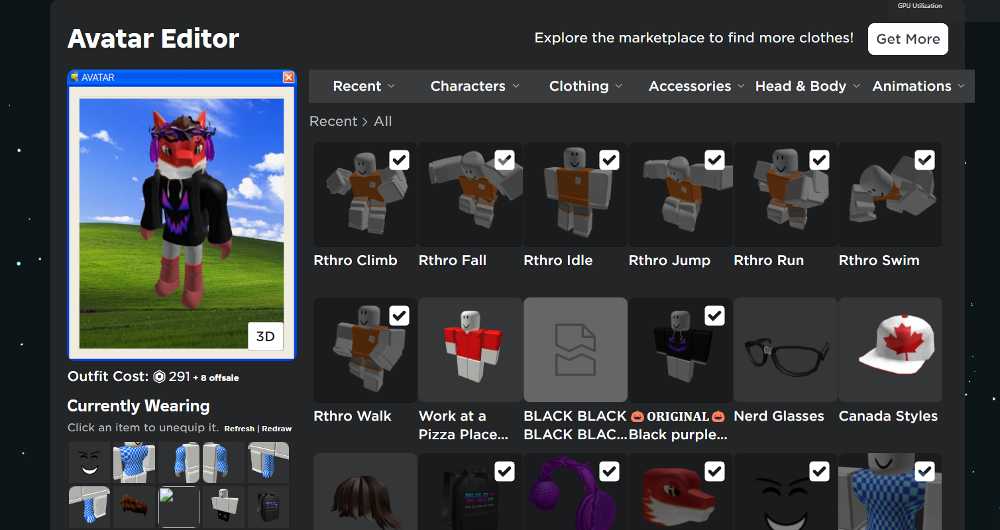Unequip the smiling face in Currently Wearing
The image size is (1000, 530).
click(x=89, y=462)
